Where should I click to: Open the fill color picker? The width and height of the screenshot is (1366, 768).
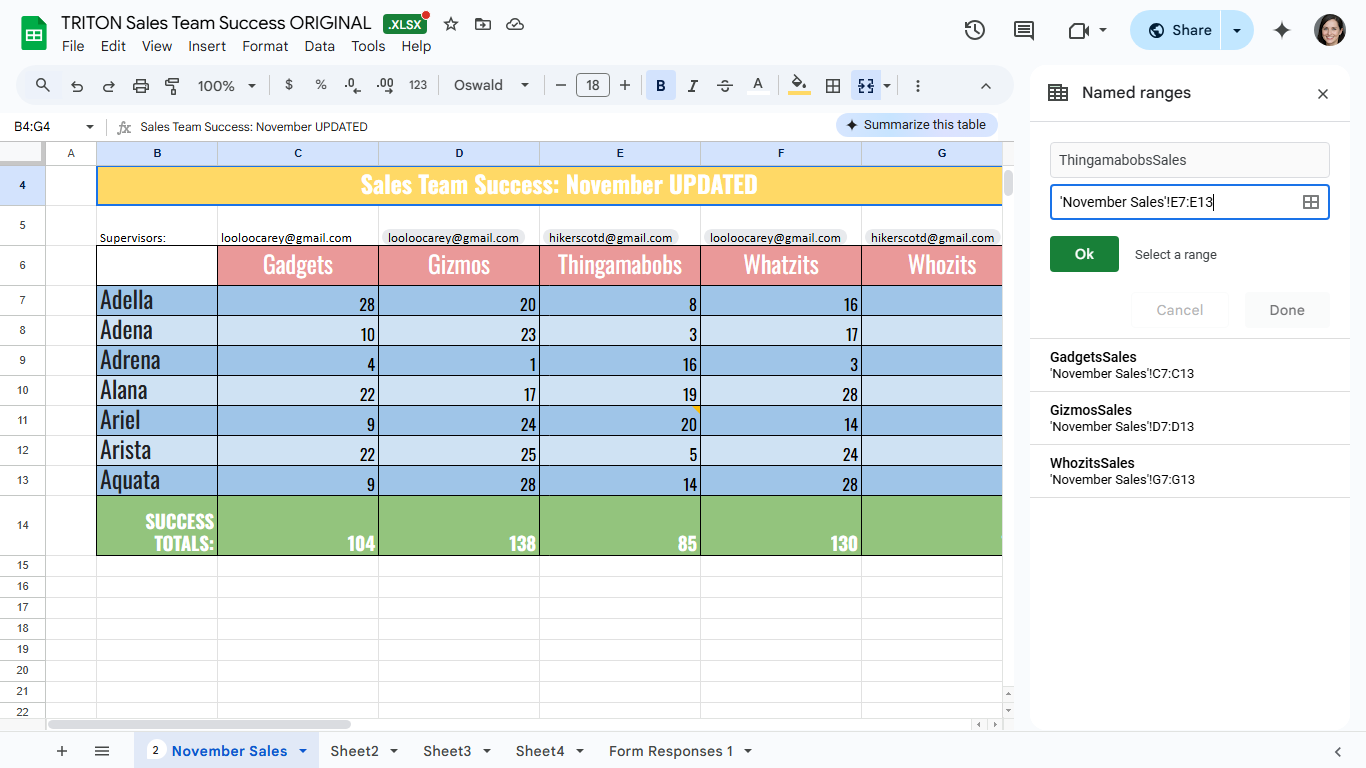pyautogui.click(x=799, y=86)
